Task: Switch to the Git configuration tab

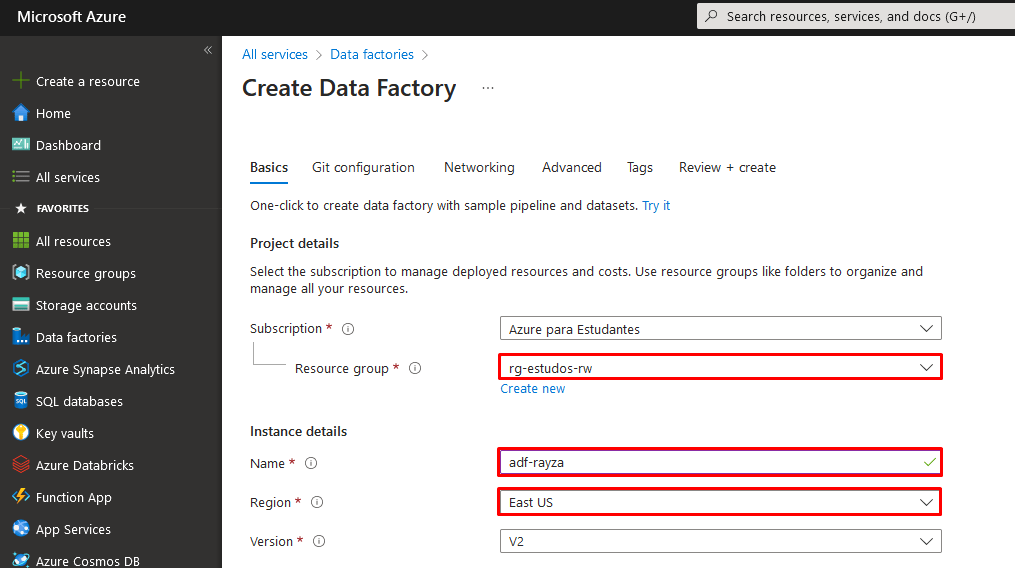Action: (x=363, y=167)
